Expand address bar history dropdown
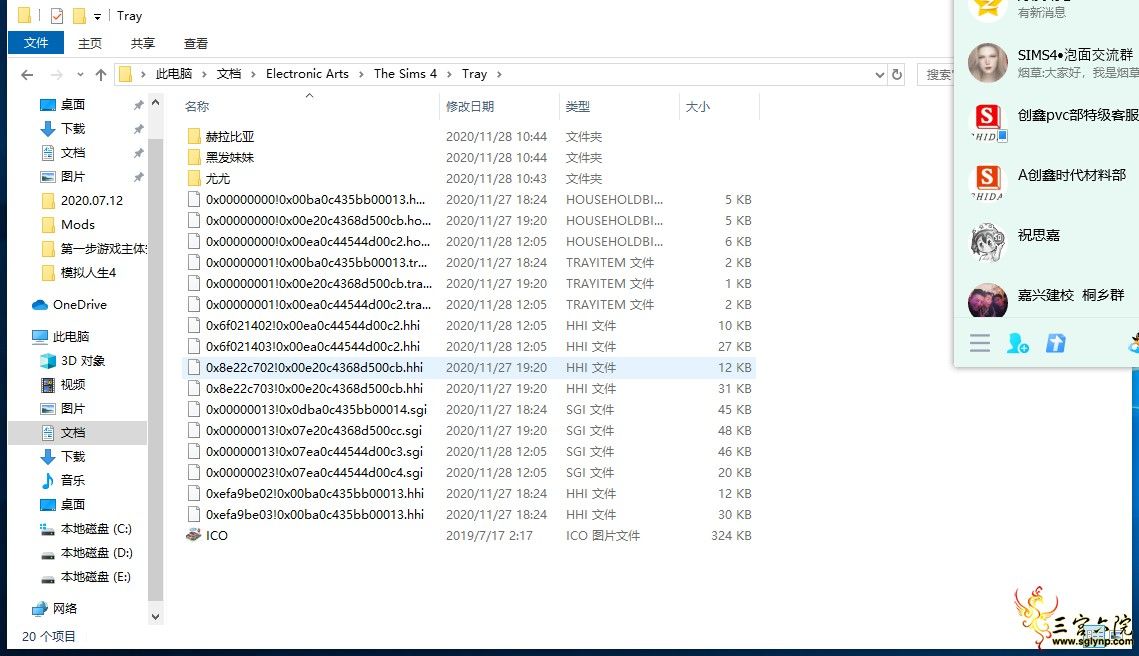Viewport: 1139px width, 656px height. [x=879, y=74]
